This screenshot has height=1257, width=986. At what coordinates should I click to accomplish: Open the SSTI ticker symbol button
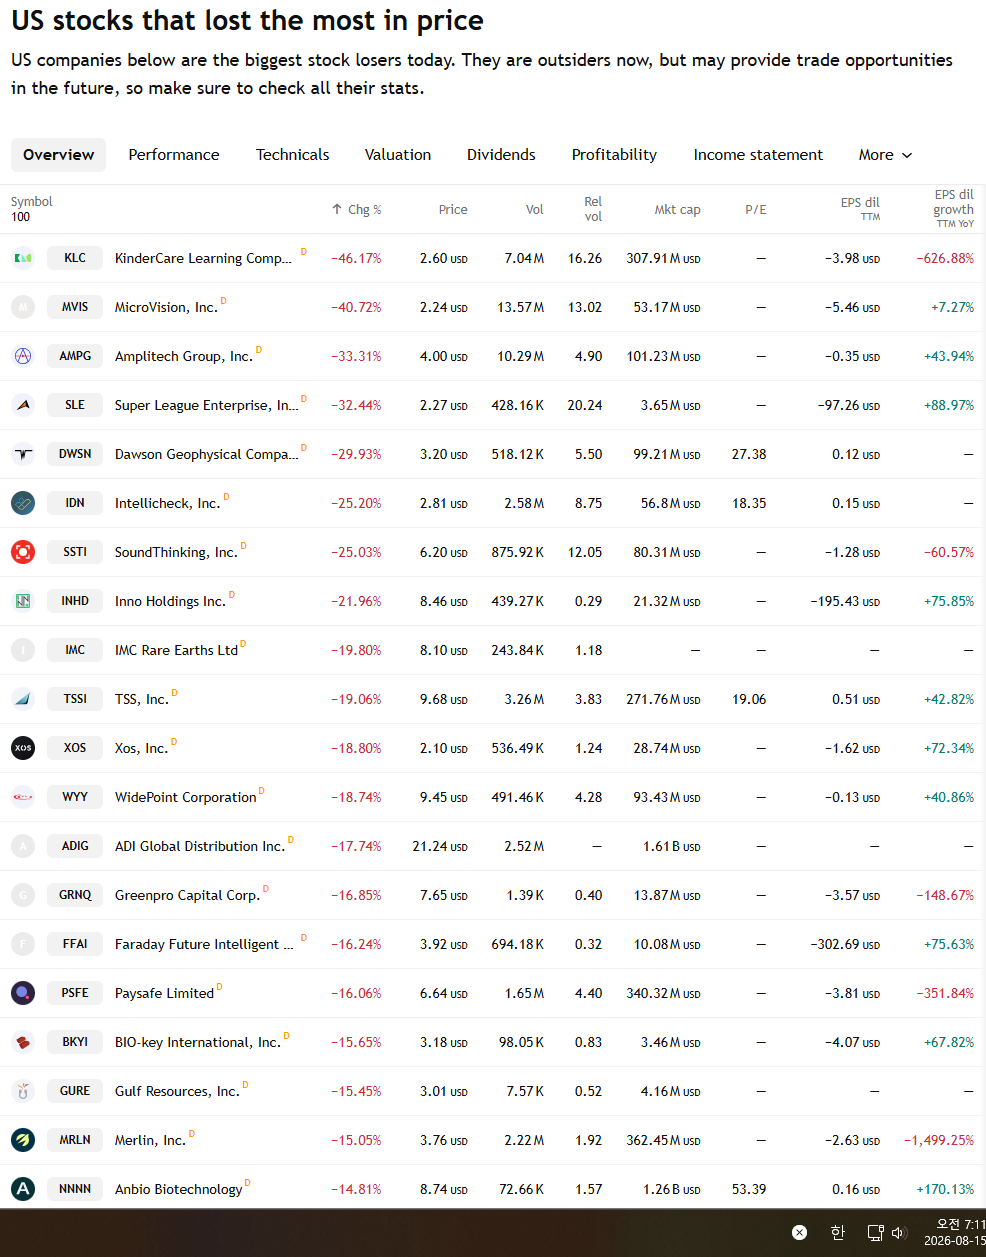point(75,552)
